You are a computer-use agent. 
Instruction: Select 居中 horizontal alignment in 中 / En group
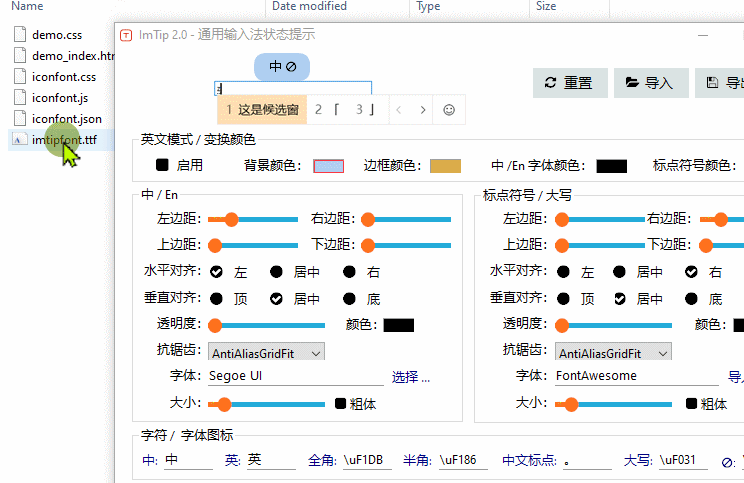276,272
